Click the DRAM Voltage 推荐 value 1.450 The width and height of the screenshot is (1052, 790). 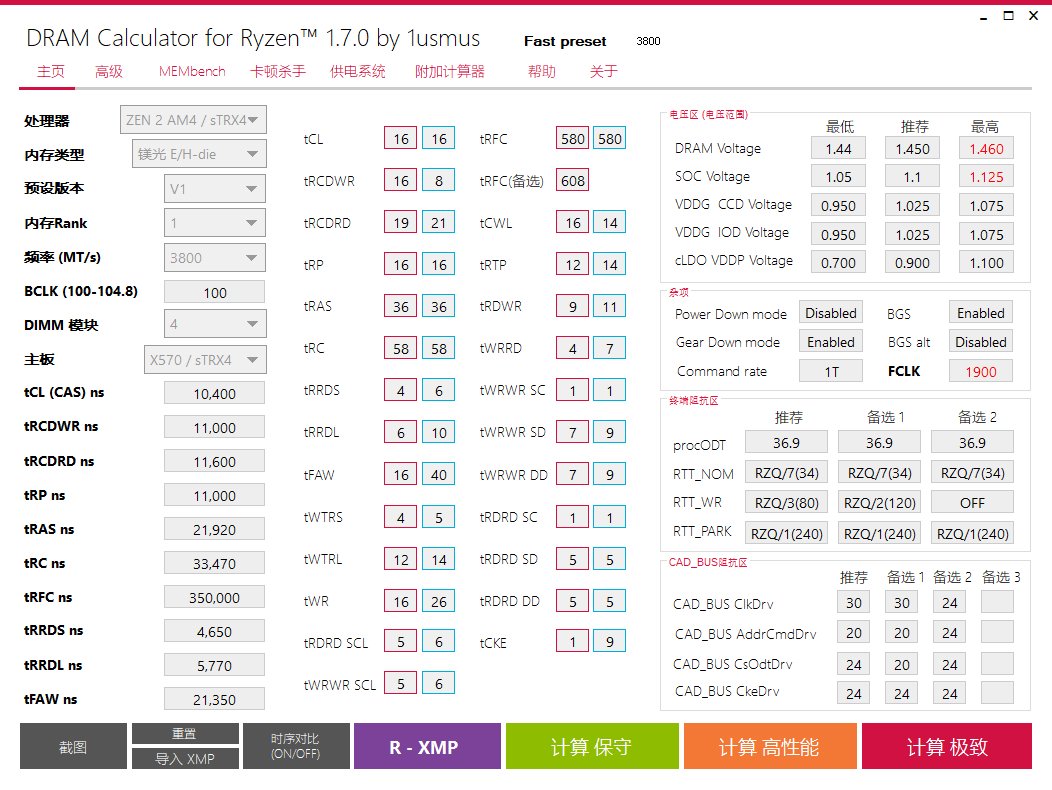[912, 148]
